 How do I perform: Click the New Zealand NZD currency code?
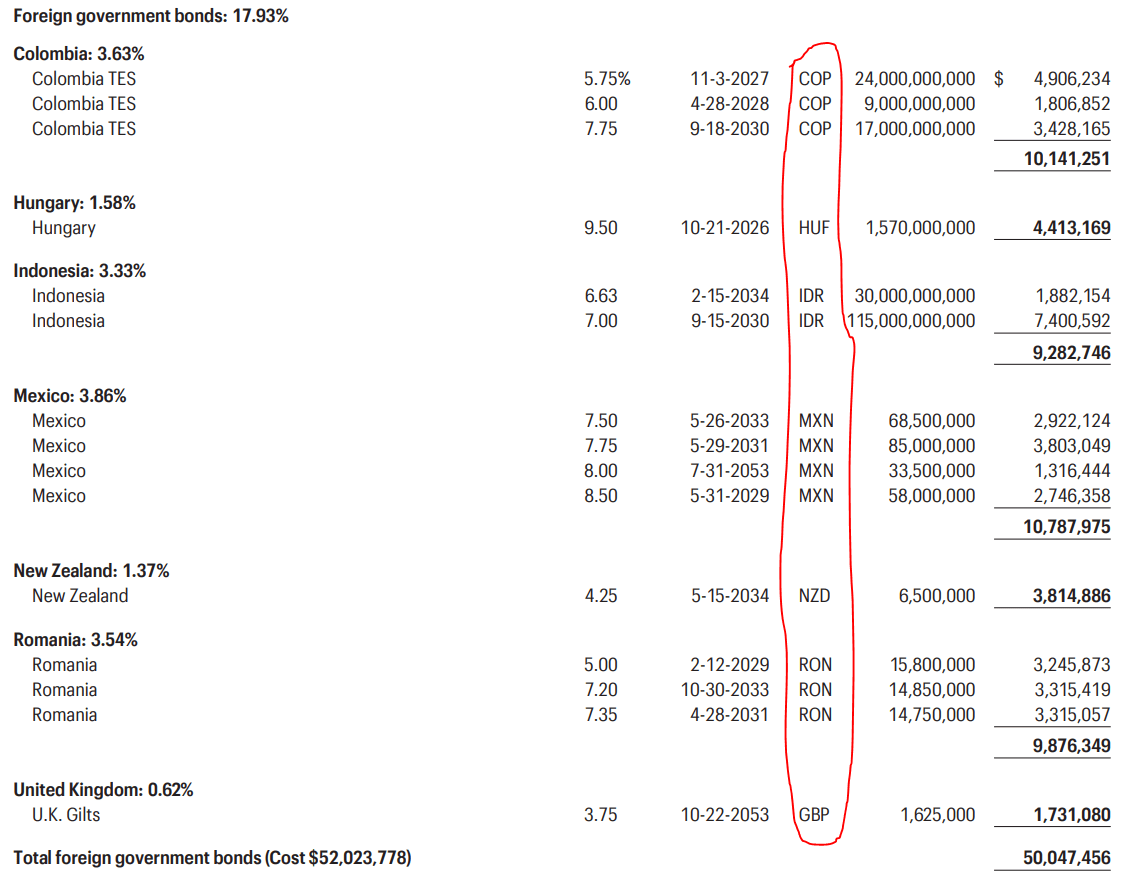(x=813, y=595)
